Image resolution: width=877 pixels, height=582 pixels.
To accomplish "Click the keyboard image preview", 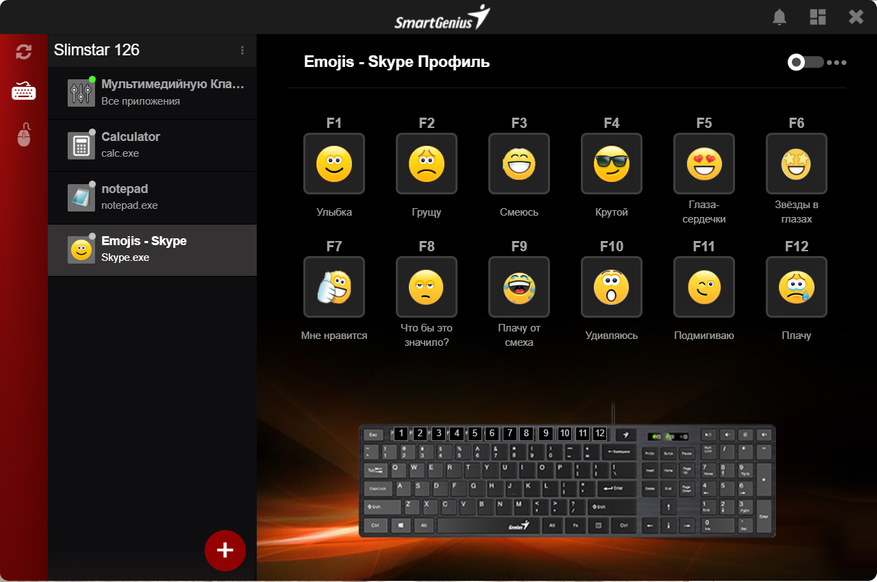I will coord(566,480).
